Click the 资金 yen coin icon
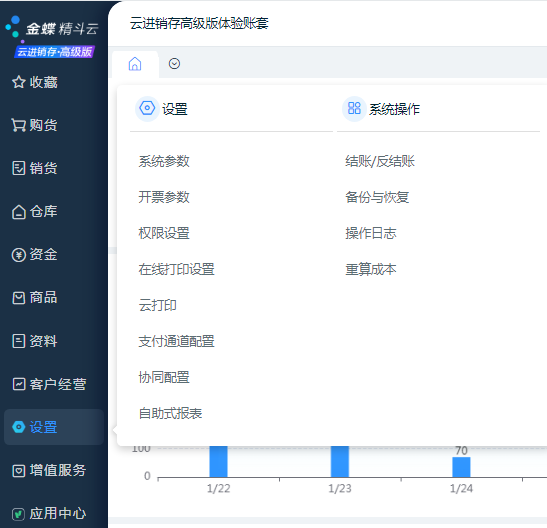The height and width of the screenshot is (528, 547). [18, 255]
